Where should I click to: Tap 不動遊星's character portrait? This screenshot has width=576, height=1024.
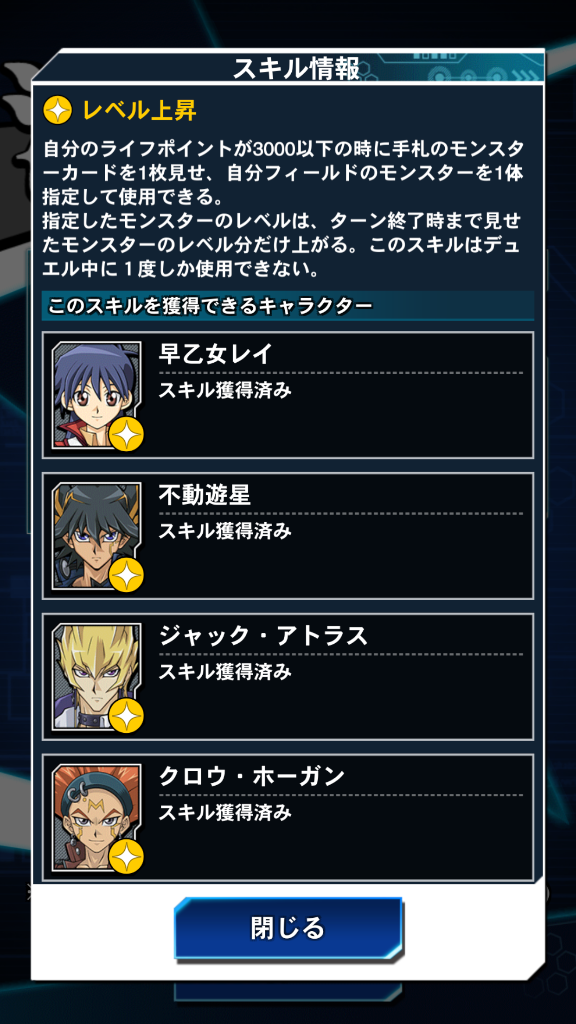point(96,536)
